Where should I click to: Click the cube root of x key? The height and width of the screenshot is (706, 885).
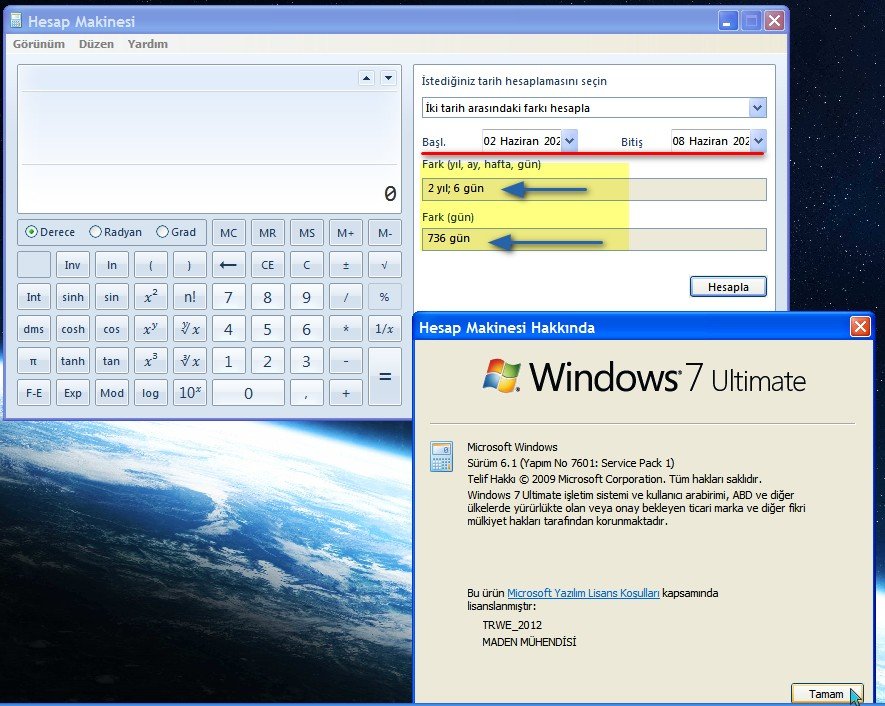190,361
